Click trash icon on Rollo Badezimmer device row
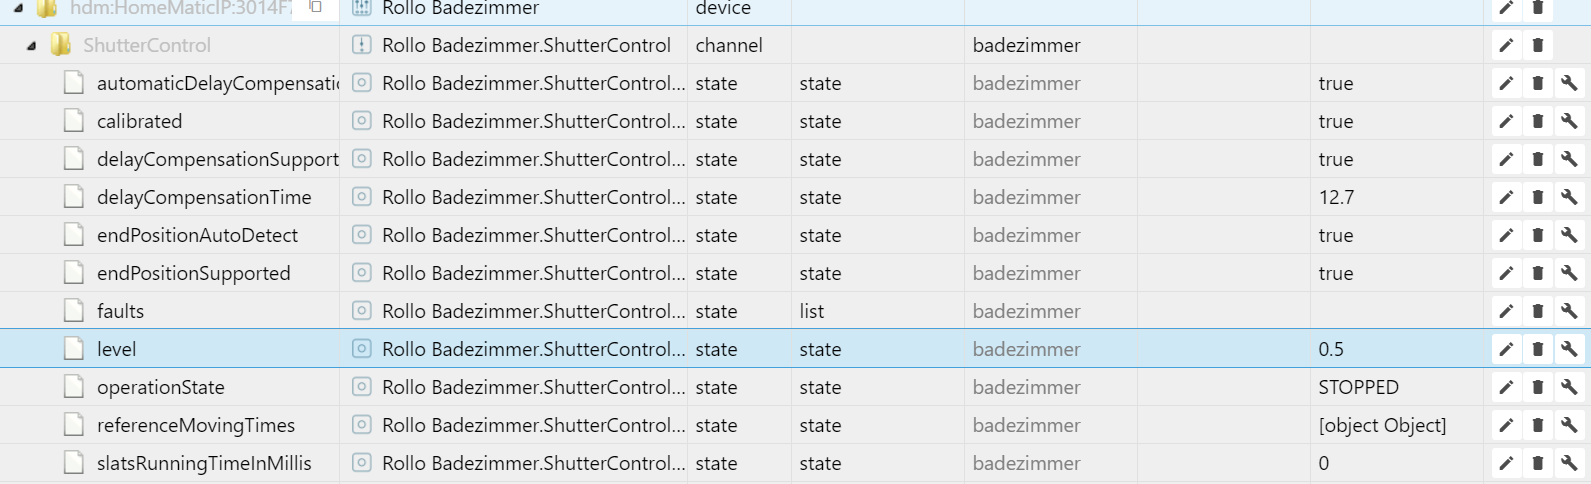 pos(1538,8)
